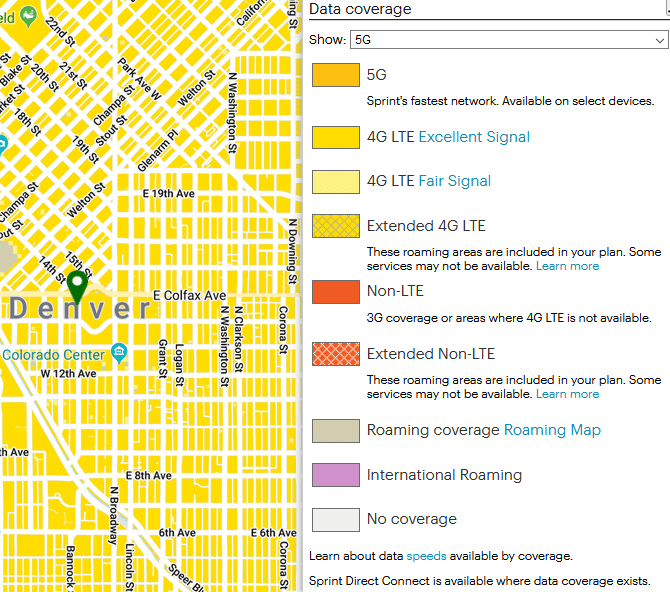Click the International Roaming purple swatch
The height and width of the screenshot is (592, 670).
click(335, 475)
